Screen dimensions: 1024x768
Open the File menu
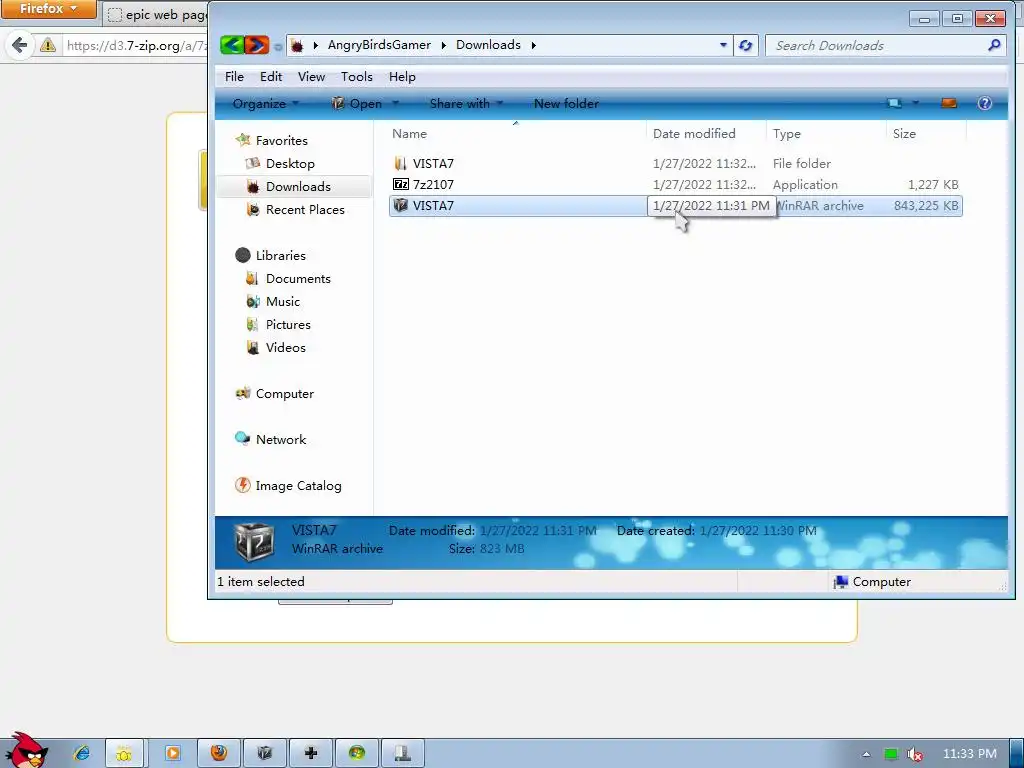click(x=234, y=77)
